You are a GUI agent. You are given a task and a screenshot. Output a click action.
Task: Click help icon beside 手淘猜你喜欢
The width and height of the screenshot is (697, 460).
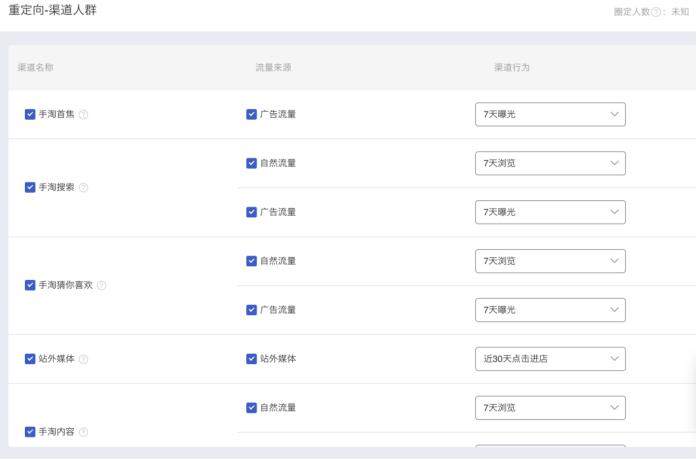pos(102,286)
